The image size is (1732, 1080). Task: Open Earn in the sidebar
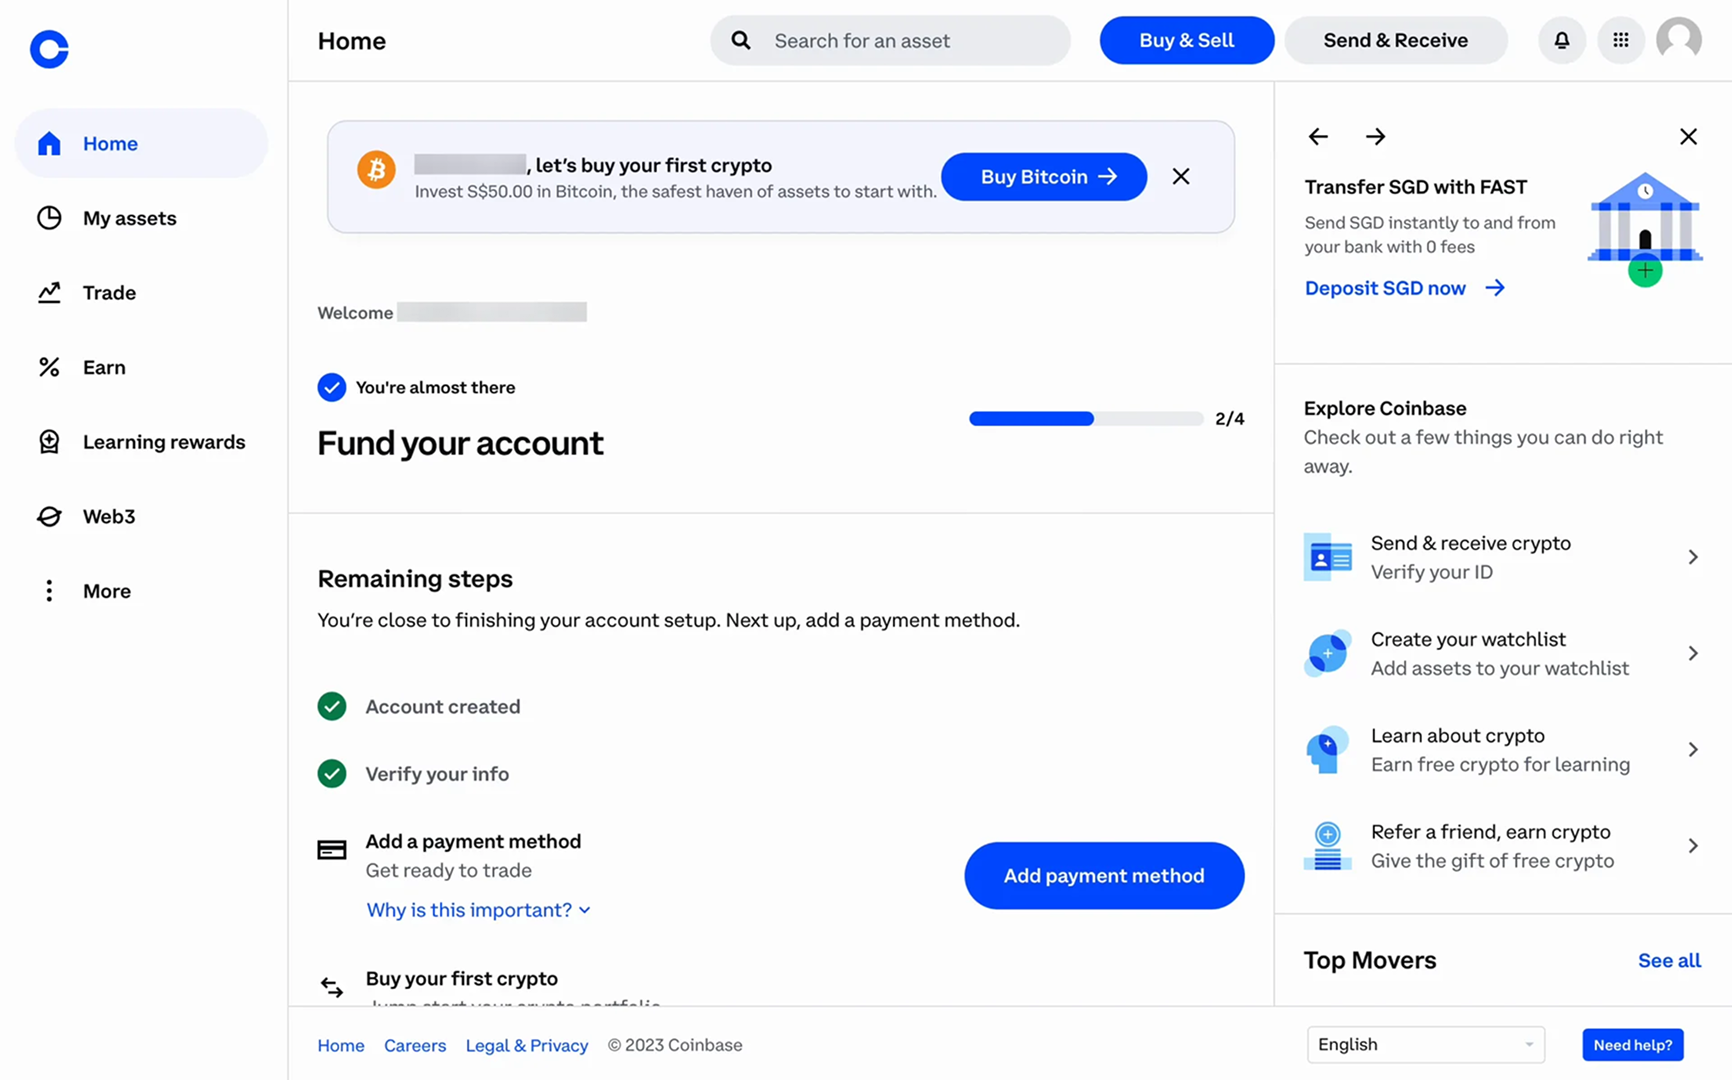pos(141,367)
